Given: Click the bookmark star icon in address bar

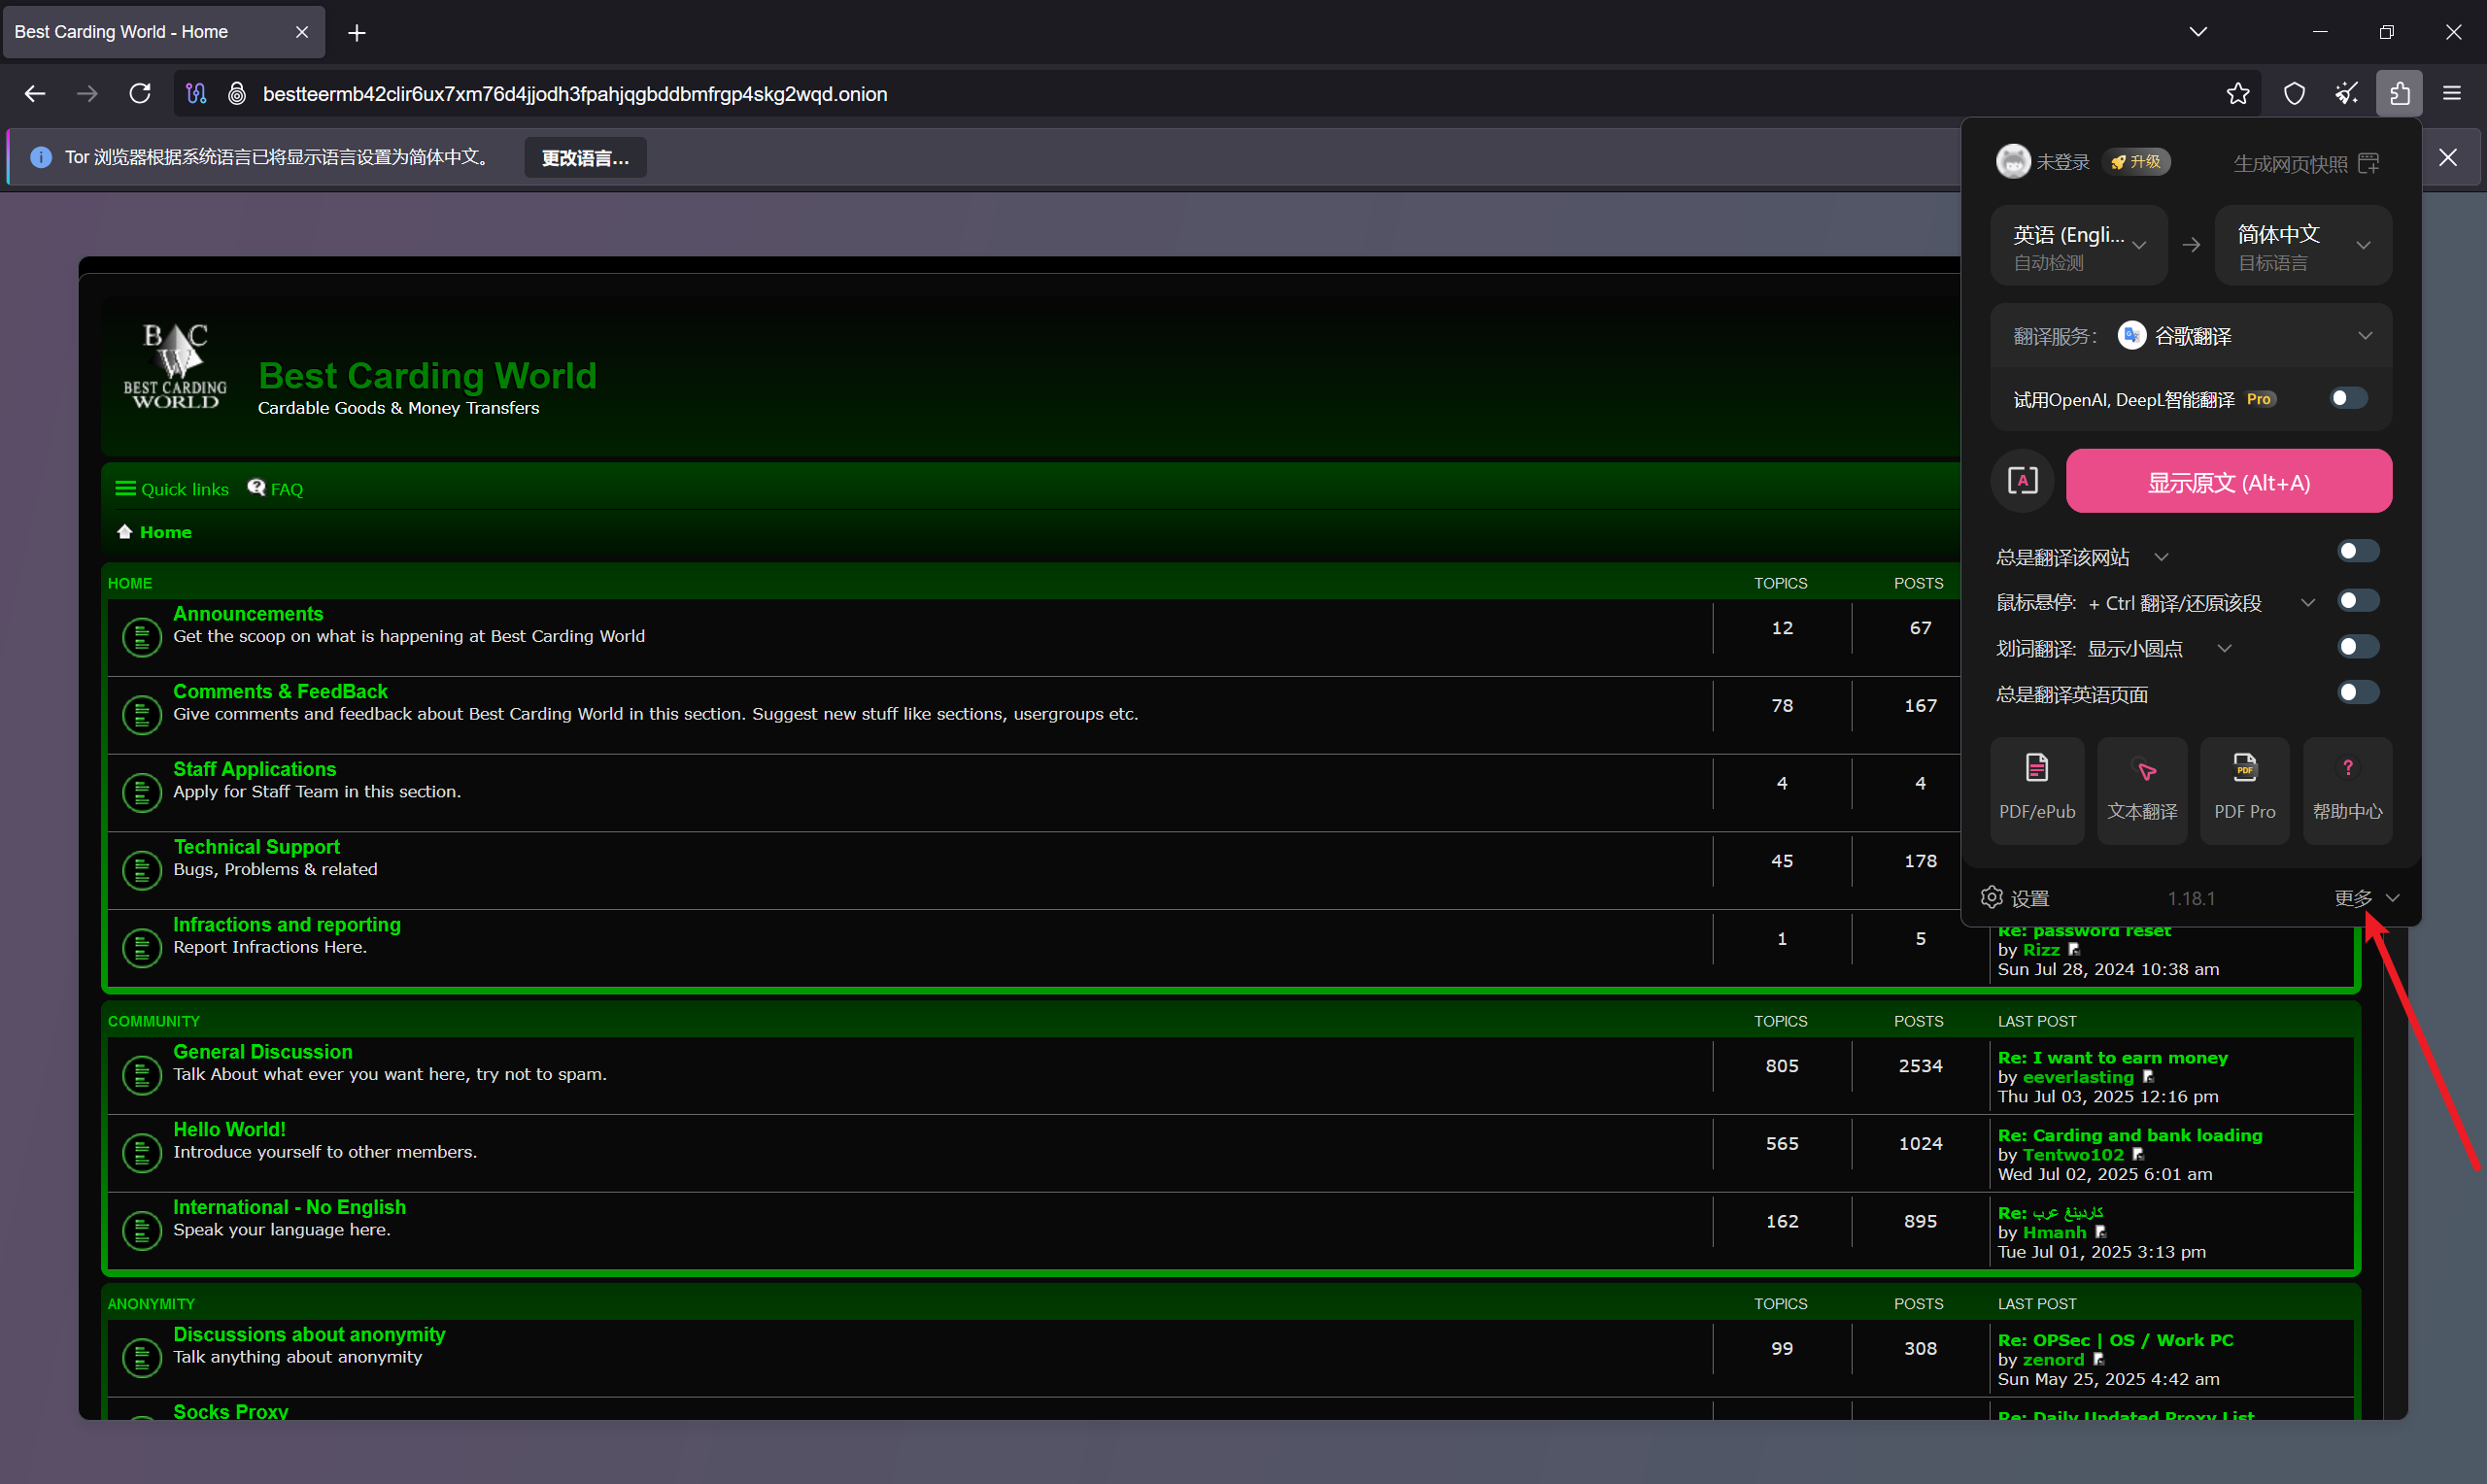Looking at the screenshot, I should (x=2238, y=94).
